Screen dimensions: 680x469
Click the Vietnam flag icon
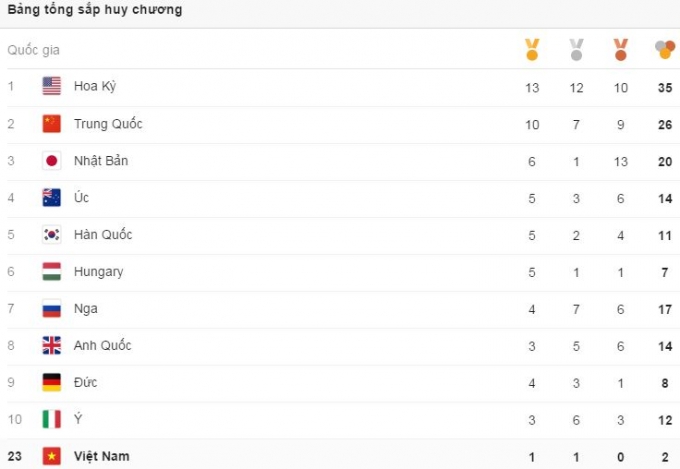(52, 456)
